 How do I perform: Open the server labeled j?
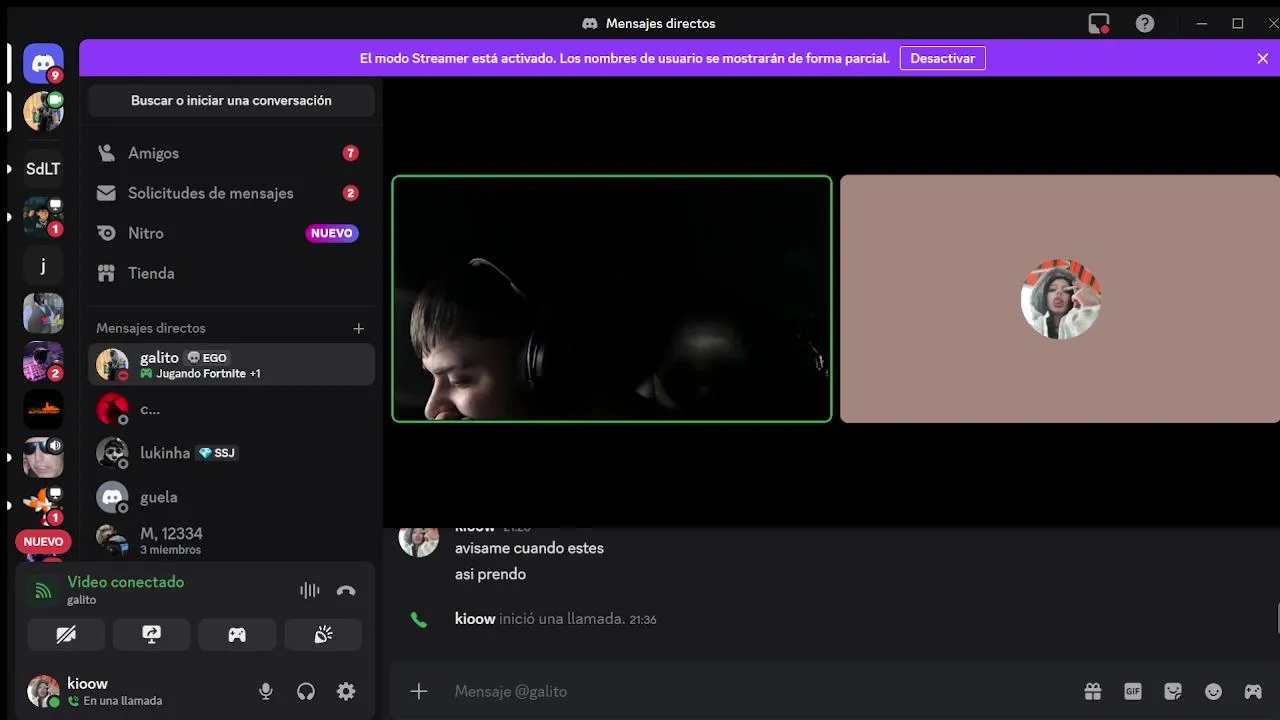pos(43,265)
